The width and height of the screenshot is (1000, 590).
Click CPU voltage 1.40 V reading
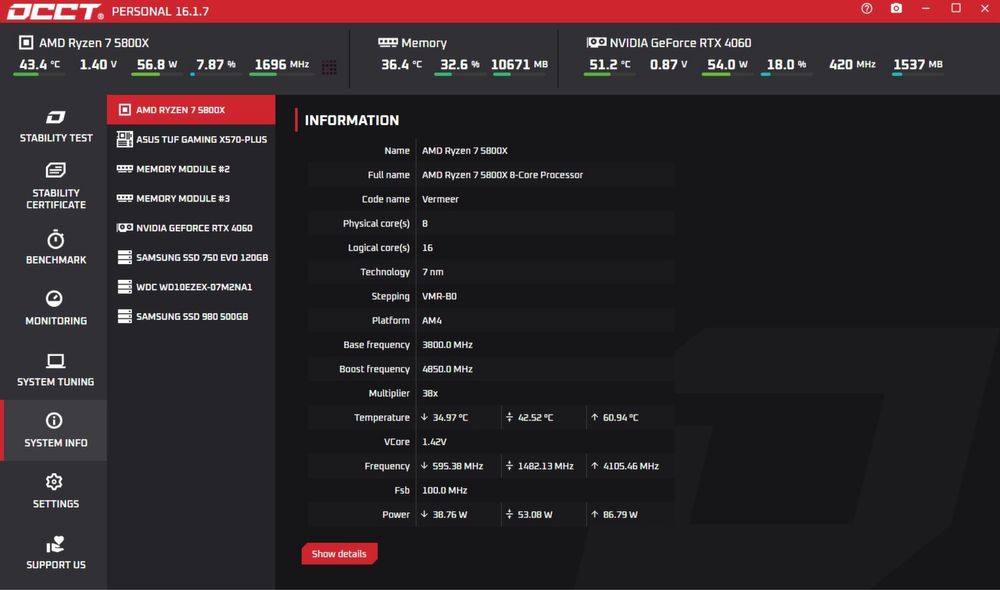tap(98, 64)
